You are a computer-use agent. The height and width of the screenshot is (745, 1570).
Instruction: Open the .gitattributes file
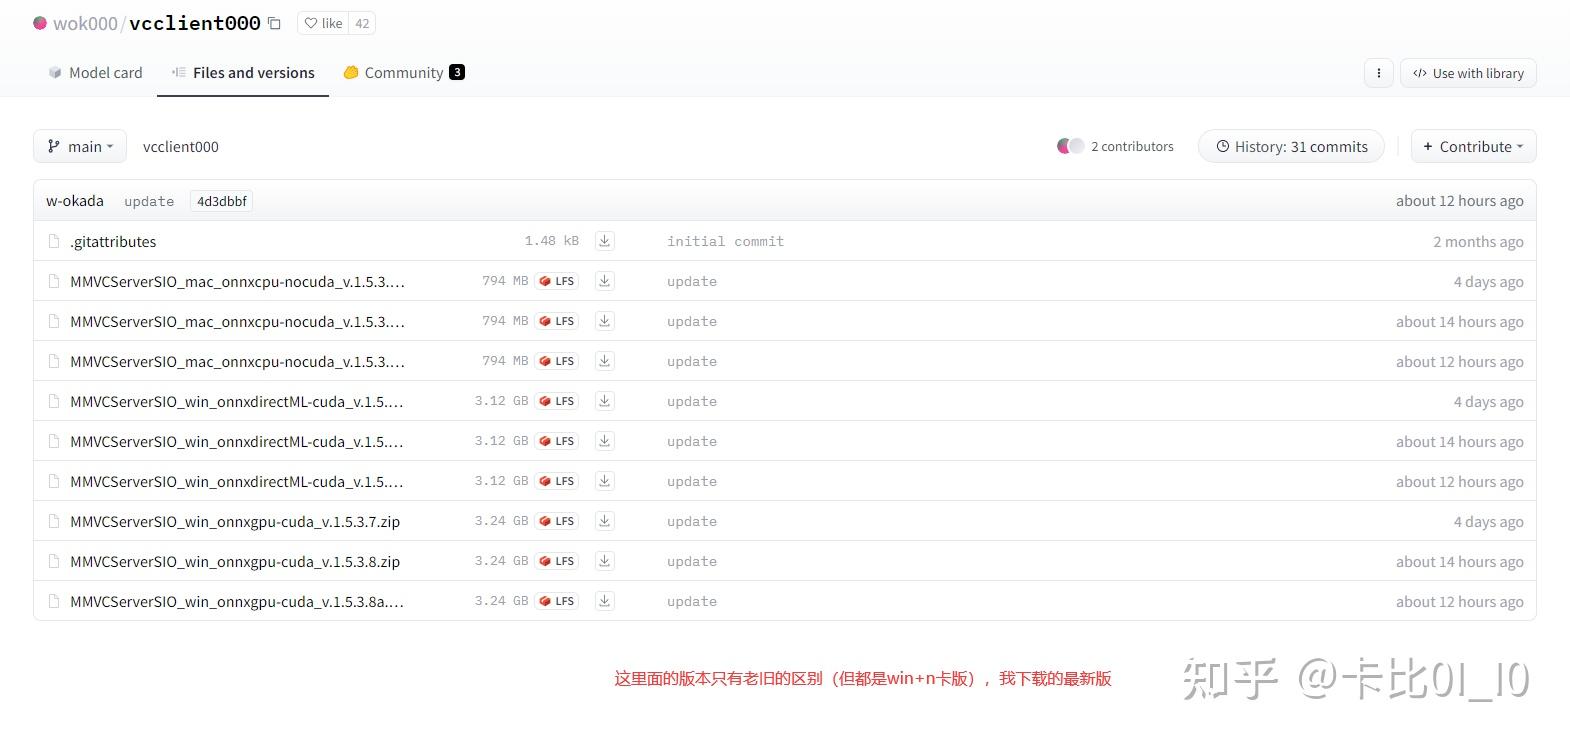tap(113, 242)
